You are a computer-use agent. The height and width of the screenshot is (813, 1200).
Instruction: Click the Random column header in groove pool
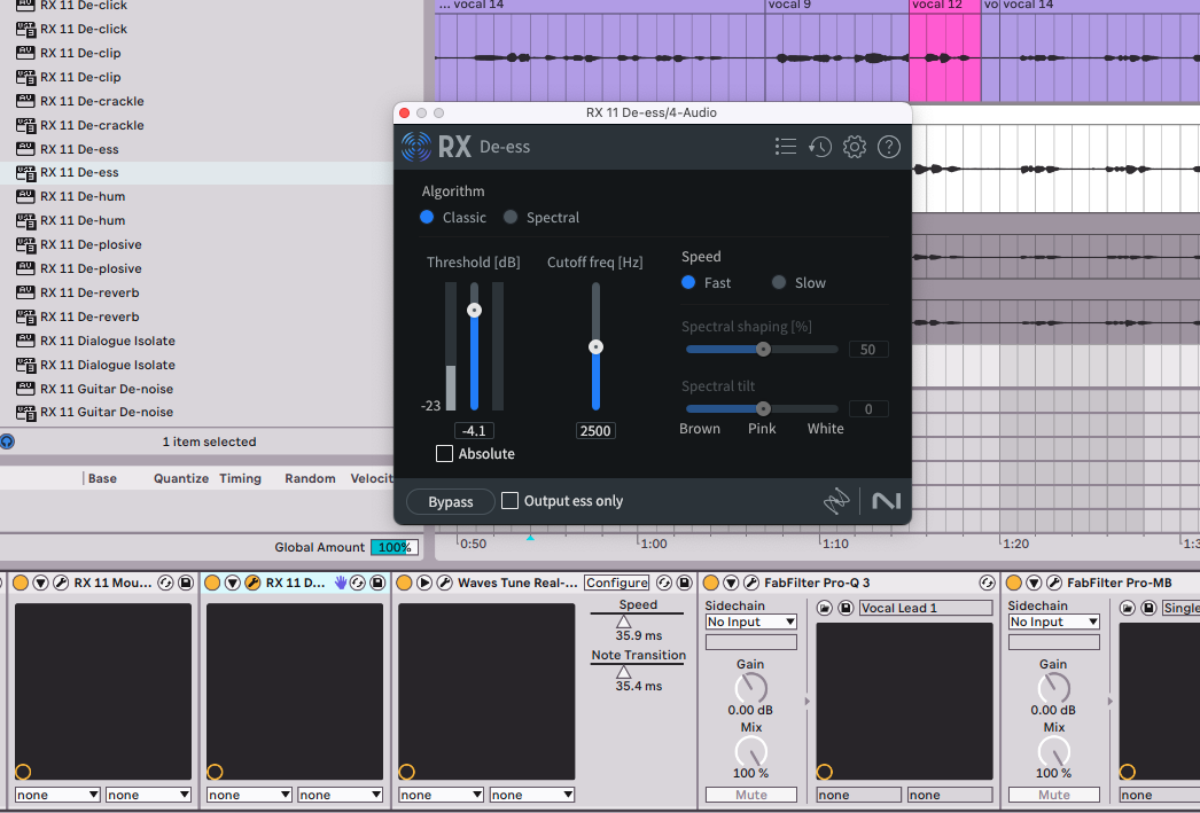310,479
